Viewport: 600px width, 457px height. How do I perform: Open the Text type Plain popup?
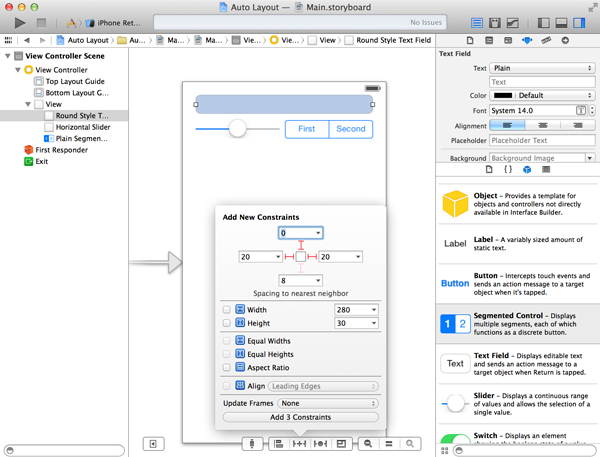coord(542,68)
